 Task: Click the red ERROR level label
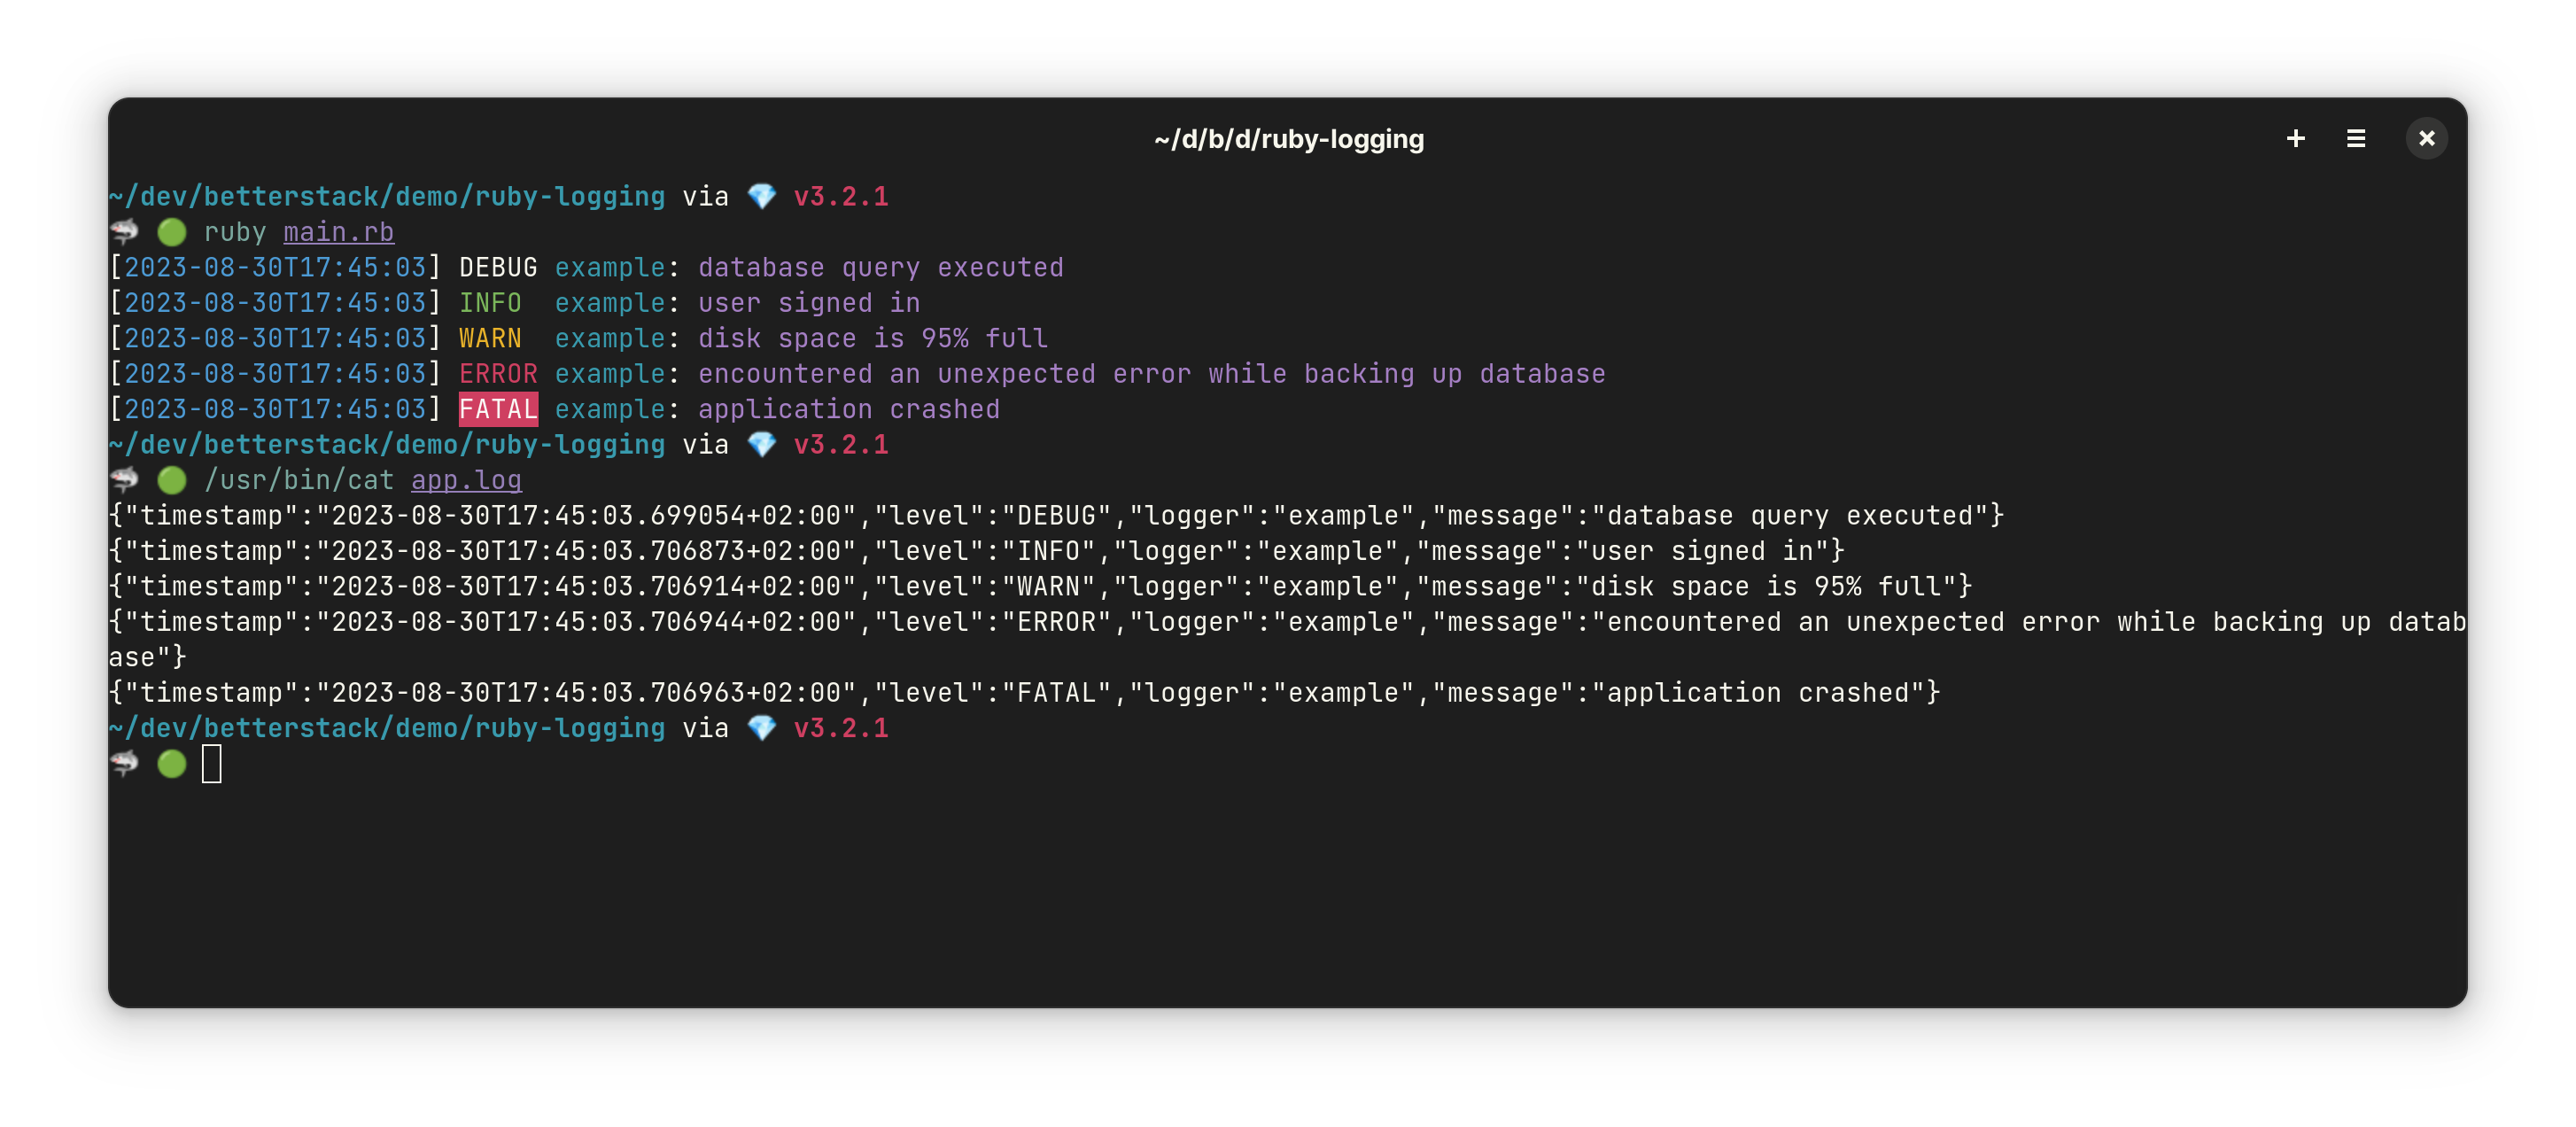[x=498, y=374]
